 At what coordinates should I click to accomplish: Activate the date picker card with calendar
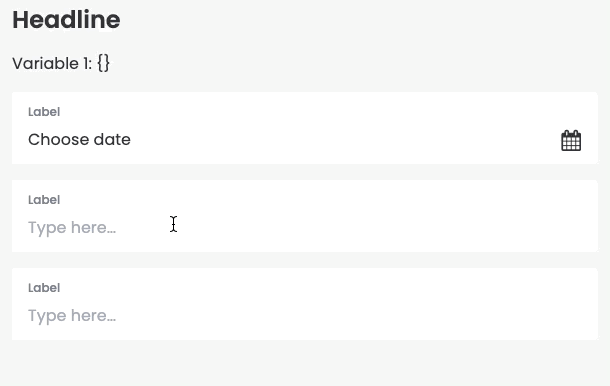click(x=305, y=128)
